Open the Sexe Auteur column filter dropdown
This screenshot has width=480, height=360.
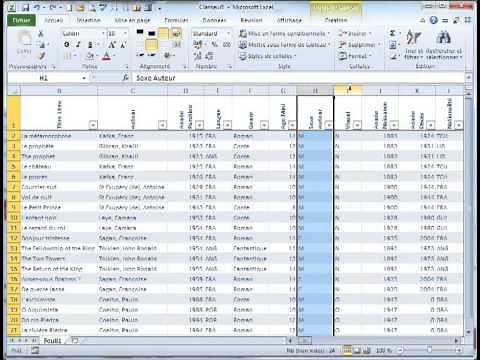(x=329, y=125)
